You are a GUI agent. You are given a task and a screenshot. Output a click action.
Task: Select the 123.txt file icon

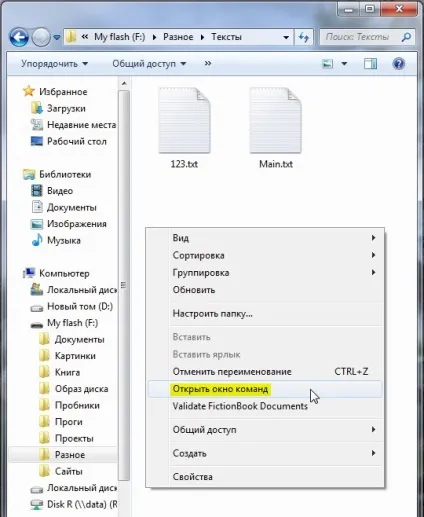(184, 120)
